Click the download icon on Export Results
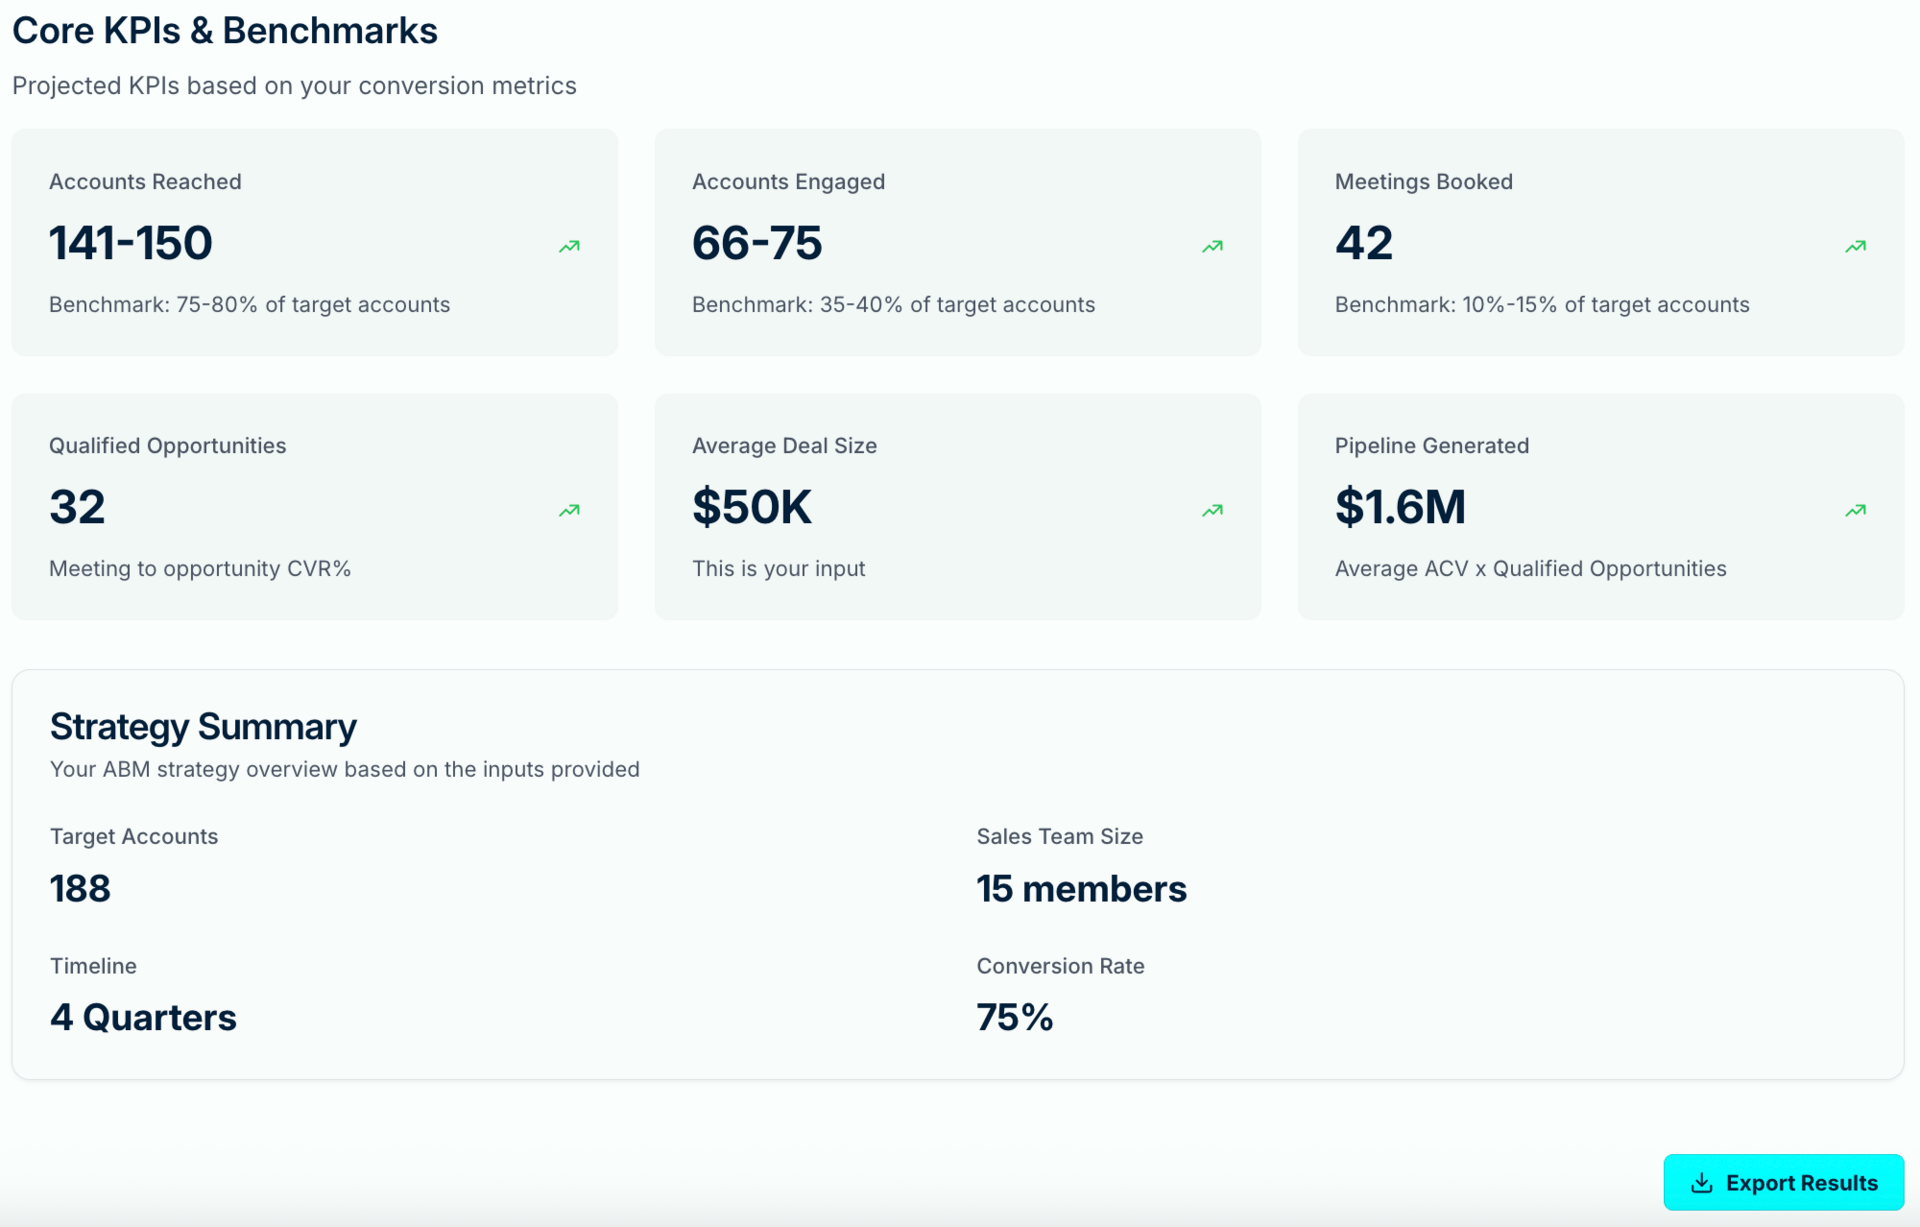 pyautogui.click(x=1701, y=1183)
